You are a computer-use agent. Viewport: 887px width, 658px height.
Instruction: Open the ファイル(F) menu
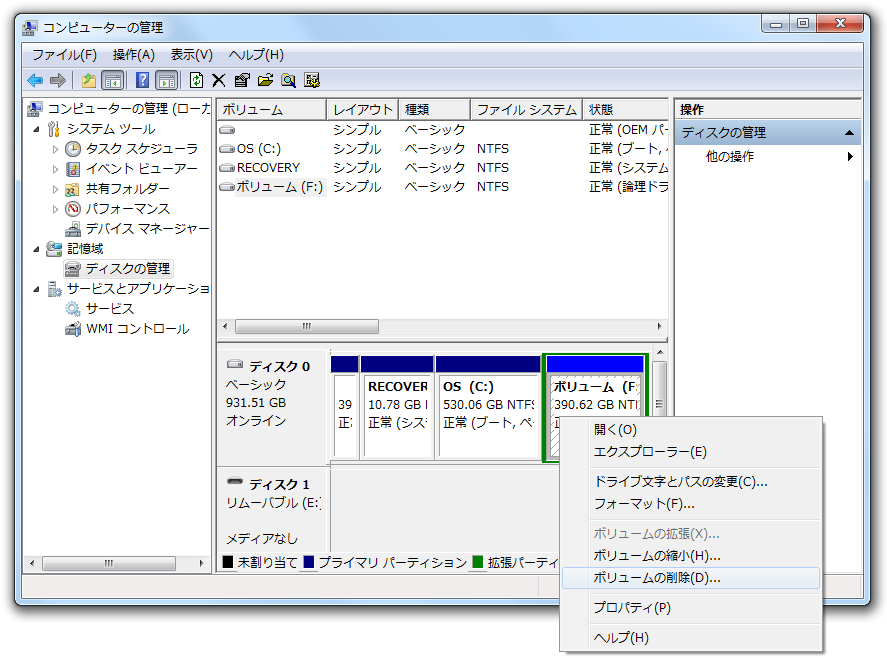pyautogui.click(x=64, y=55)
